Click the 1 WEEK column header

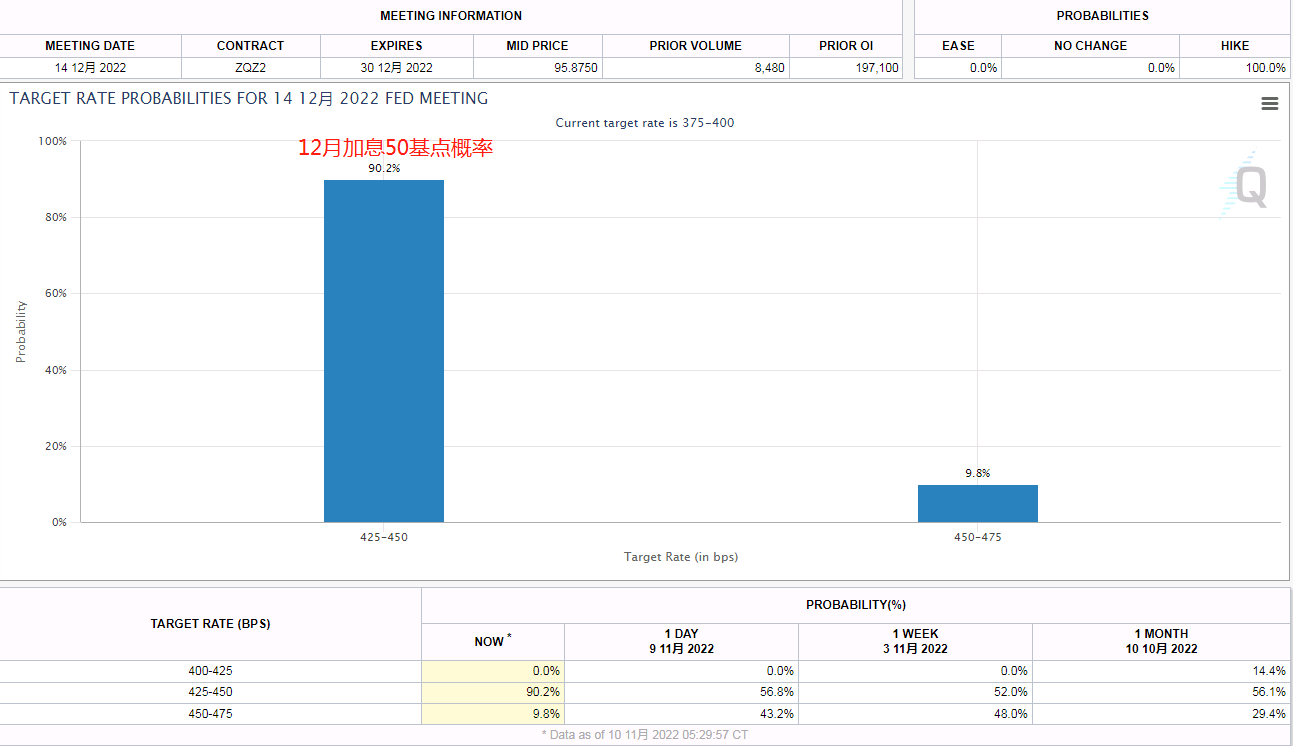click(x=915, y=641)
